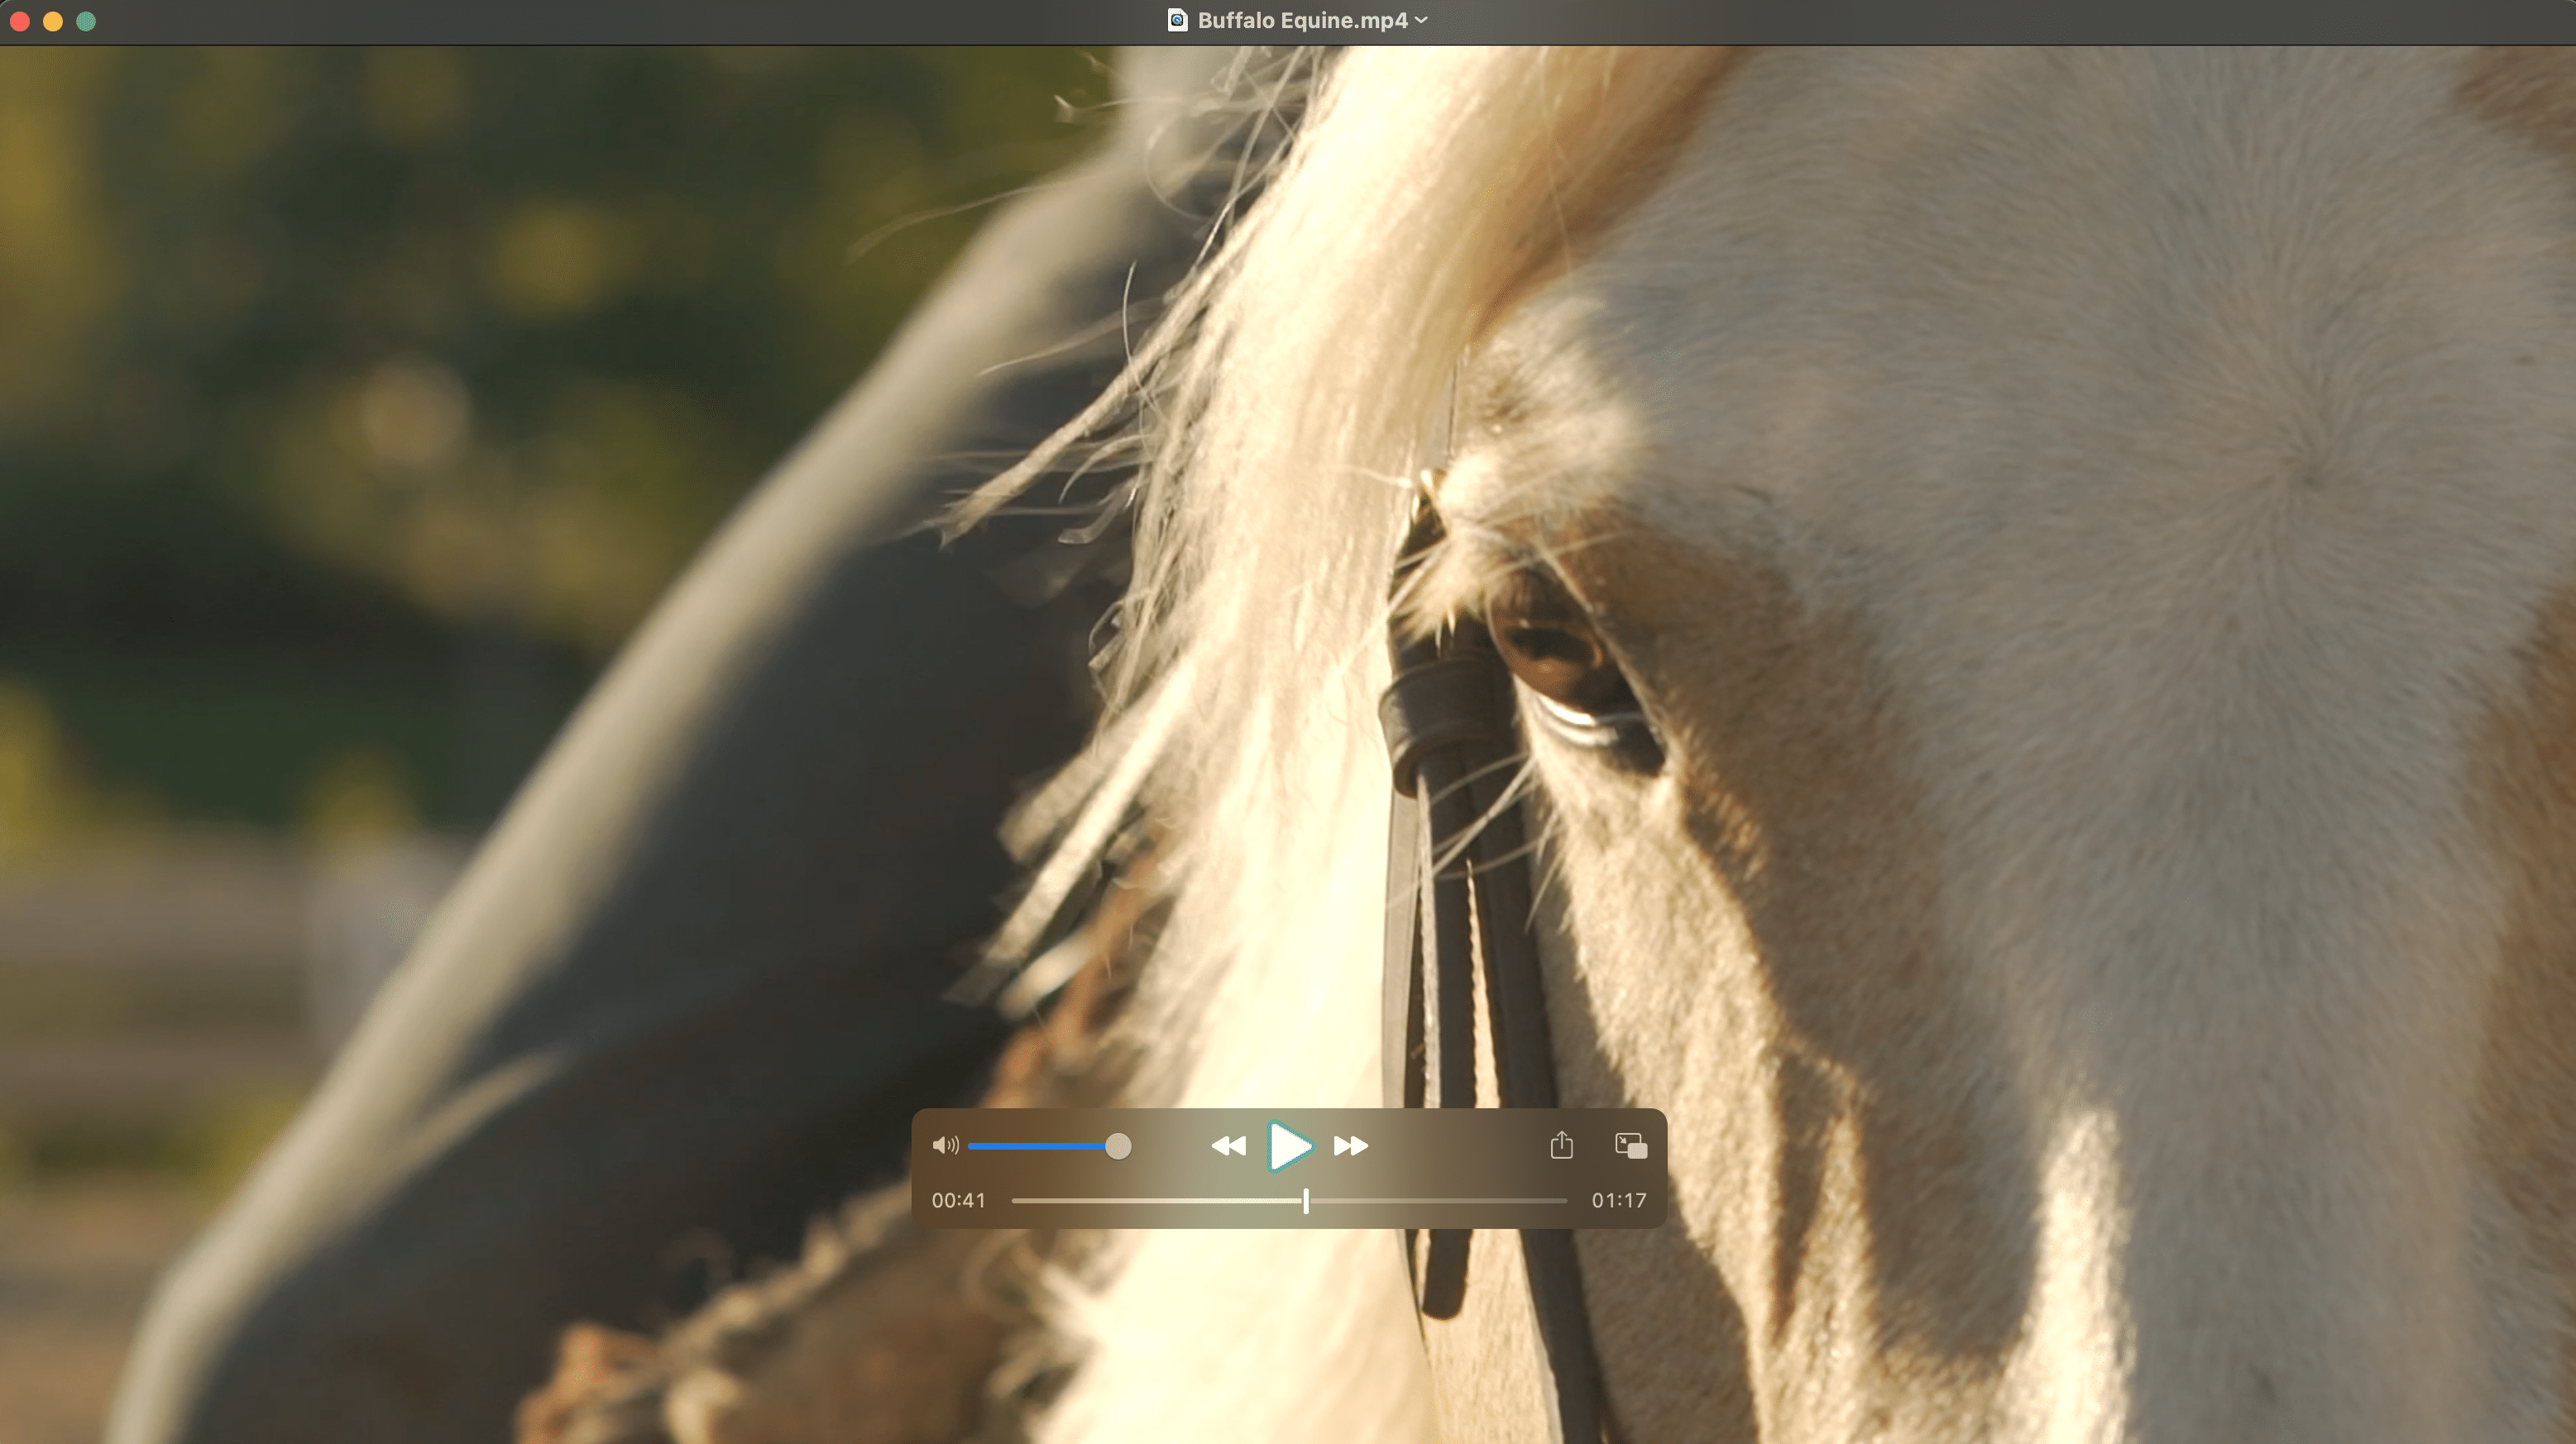Mute audio with the speaker icon

point(945,1145)
